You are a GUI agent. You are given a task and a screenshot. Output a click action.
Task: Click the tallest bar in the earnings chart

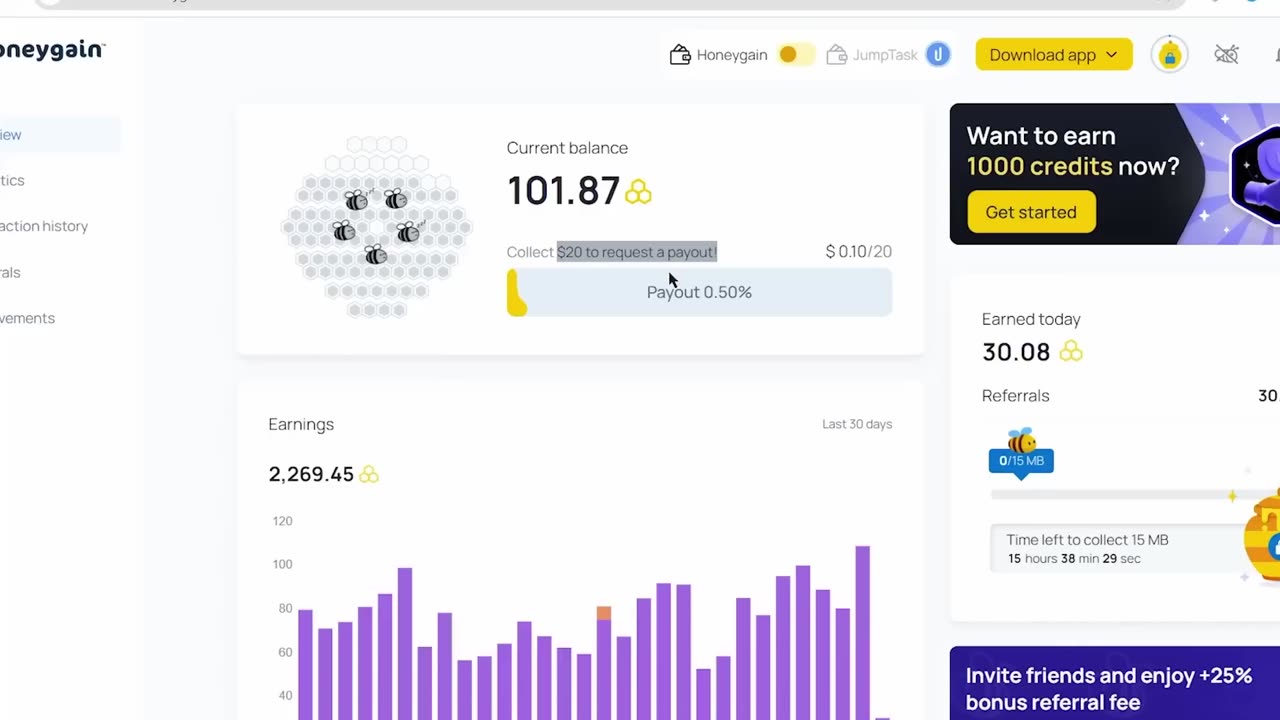coord(862,632)
